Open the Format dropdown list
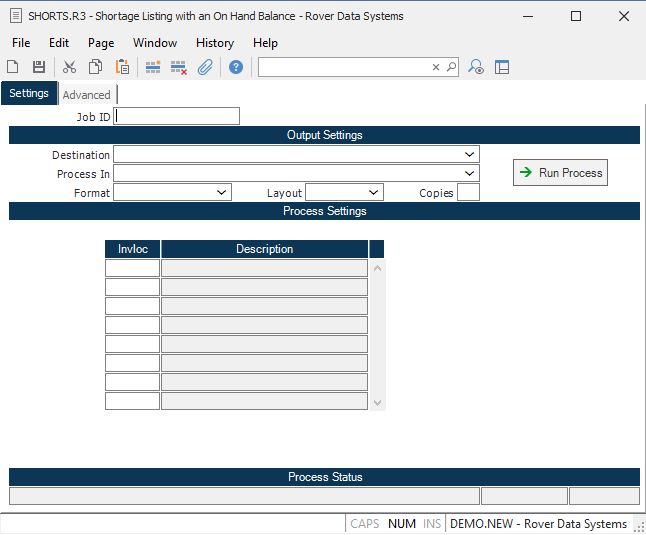This screenshot has height=535, width=646. (221, 192)
